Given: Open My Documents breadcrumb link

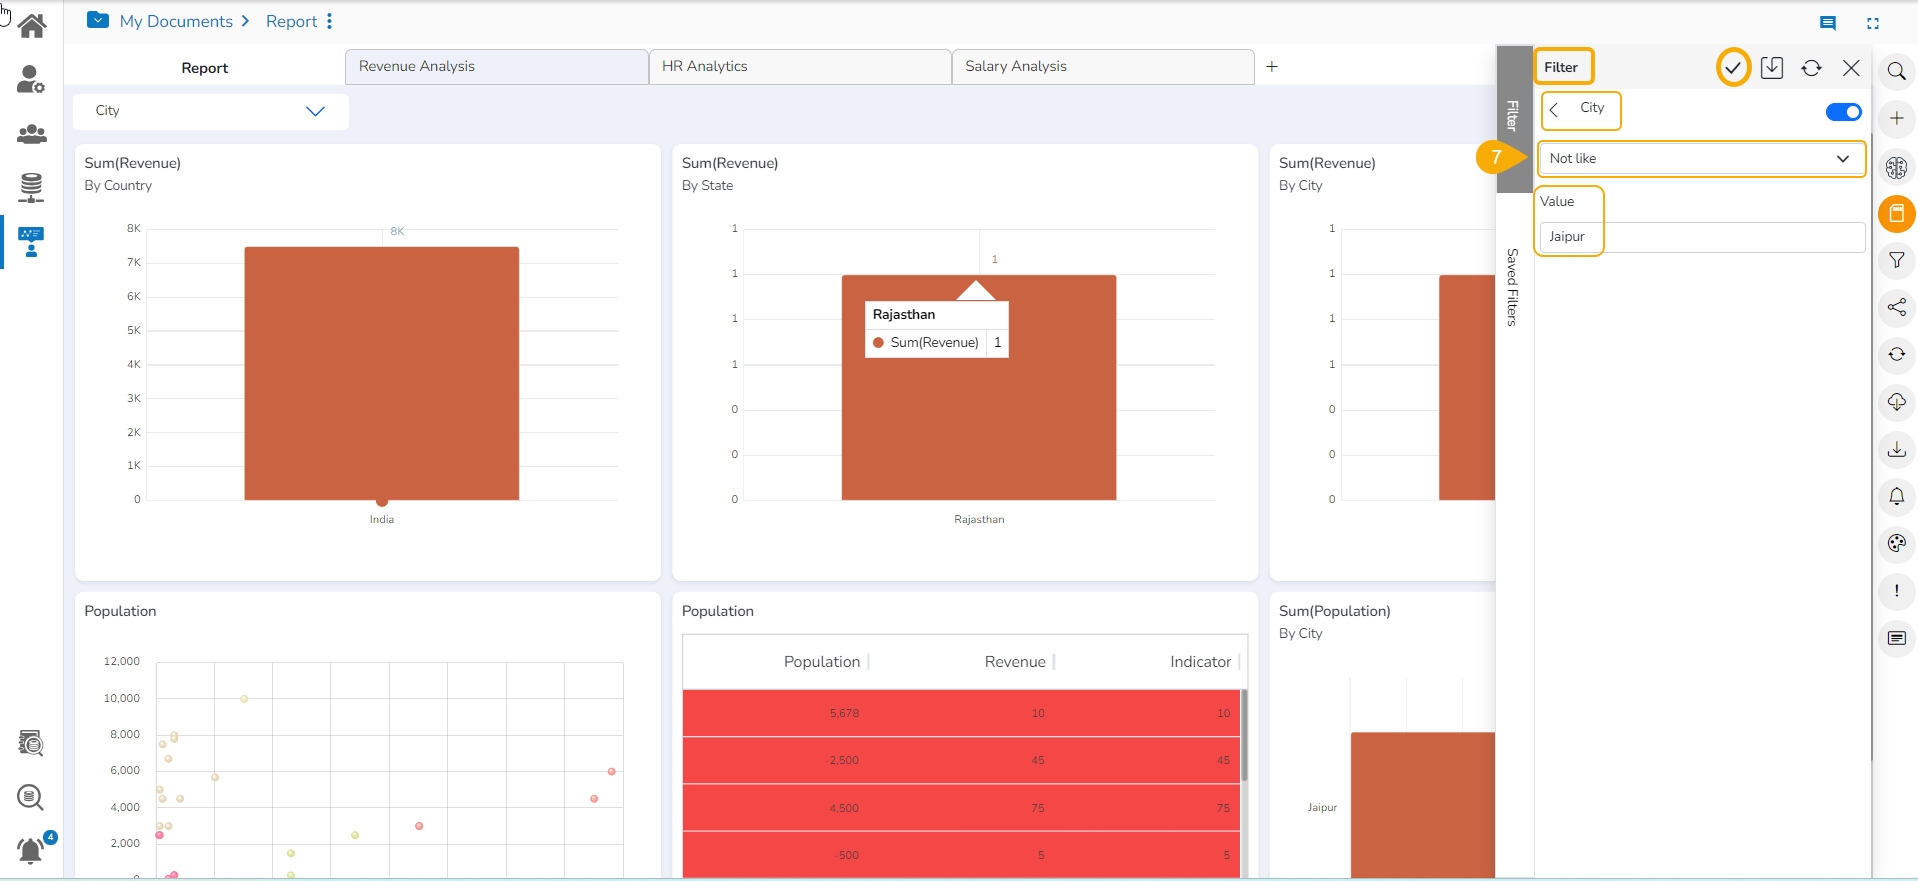Looking at the screenshot, I should click(176, 22).
